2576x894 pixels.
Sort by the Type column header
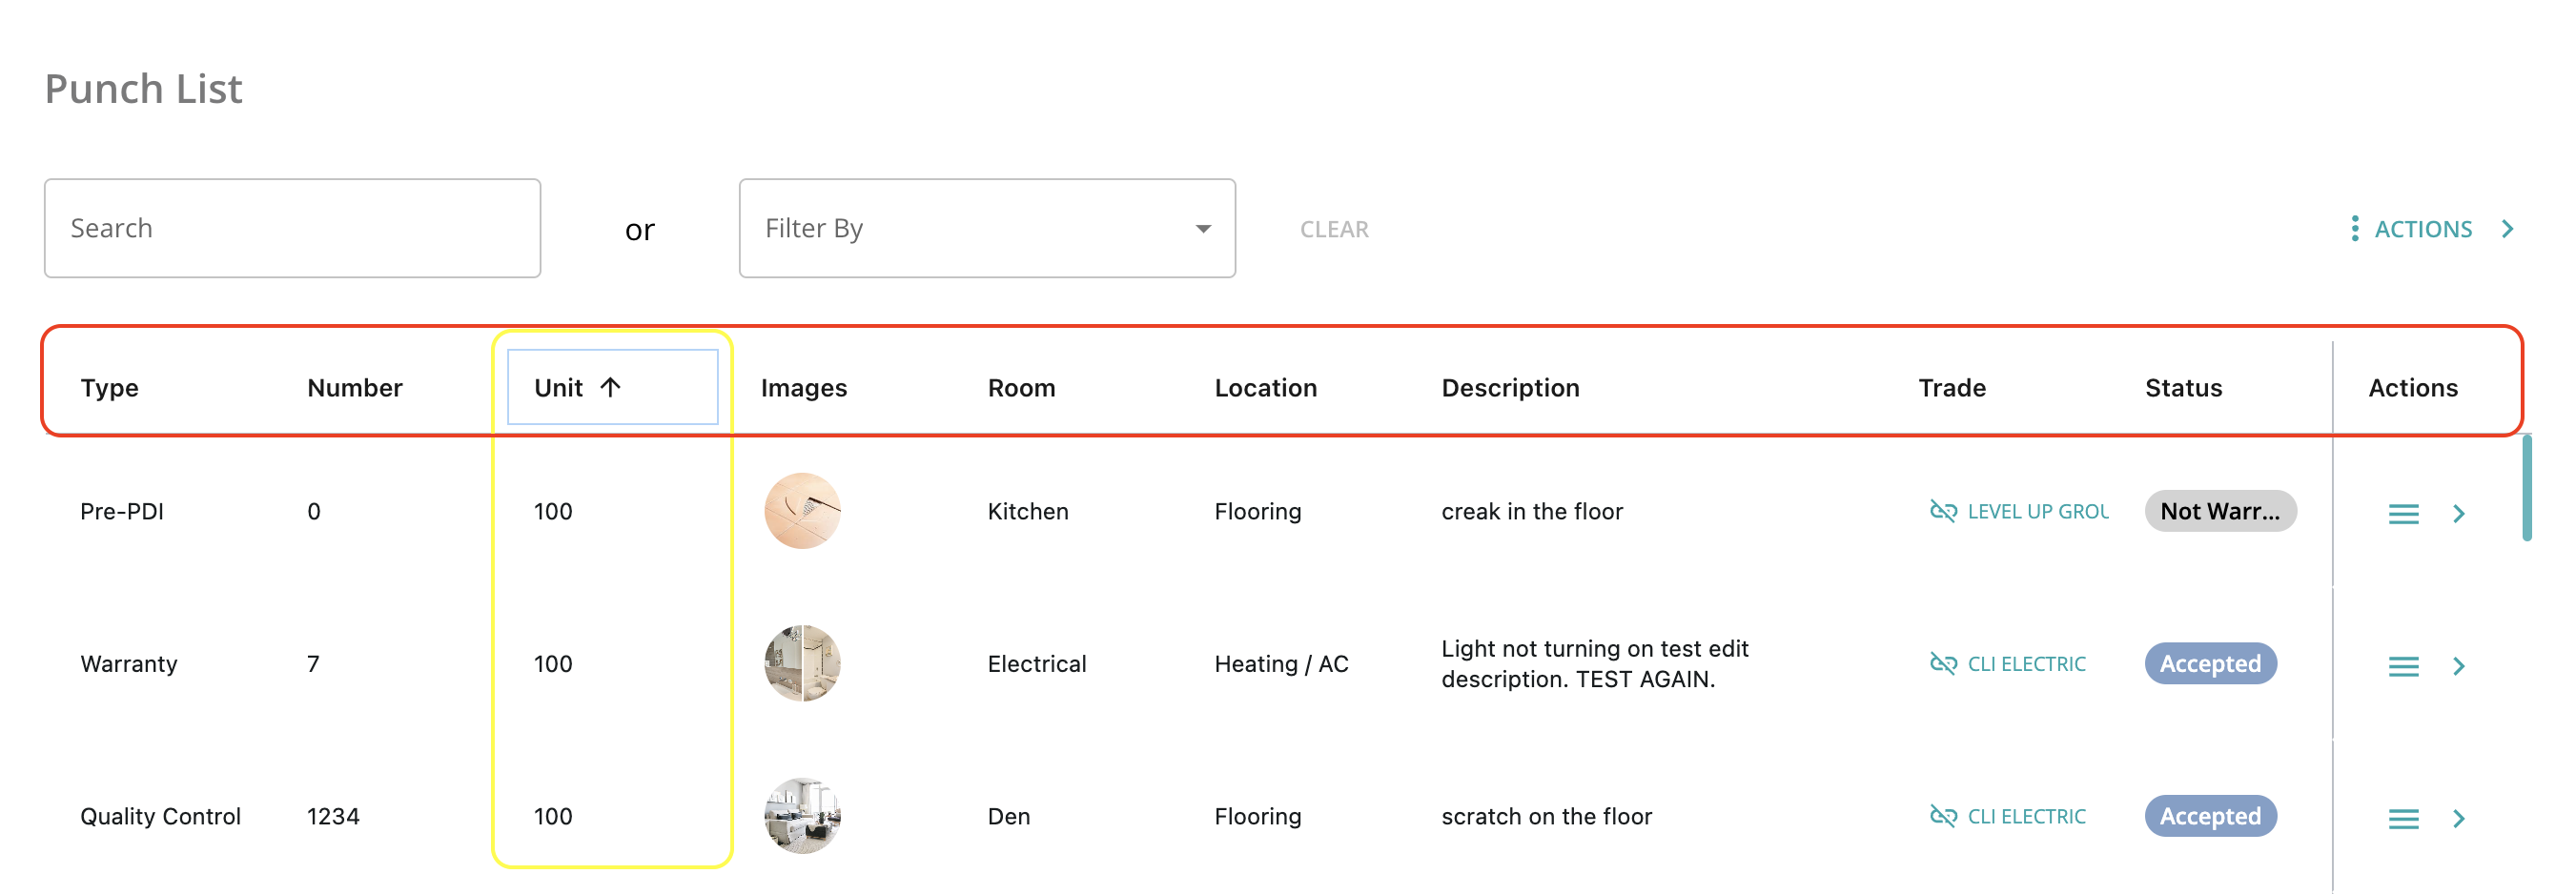click(x=110, y=388)
